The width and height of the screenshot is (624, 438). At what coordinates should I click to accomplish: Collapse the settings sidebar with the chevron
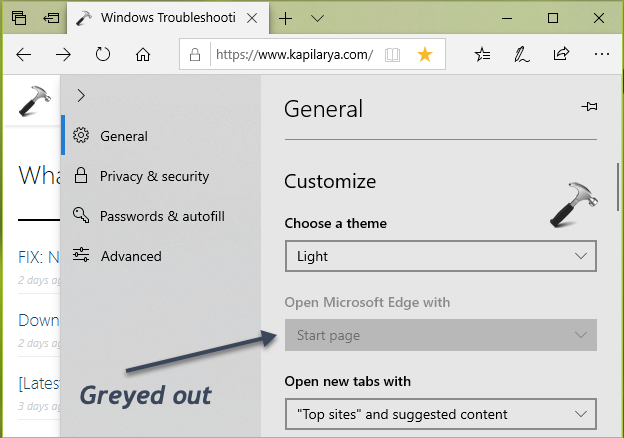(81, 95)
